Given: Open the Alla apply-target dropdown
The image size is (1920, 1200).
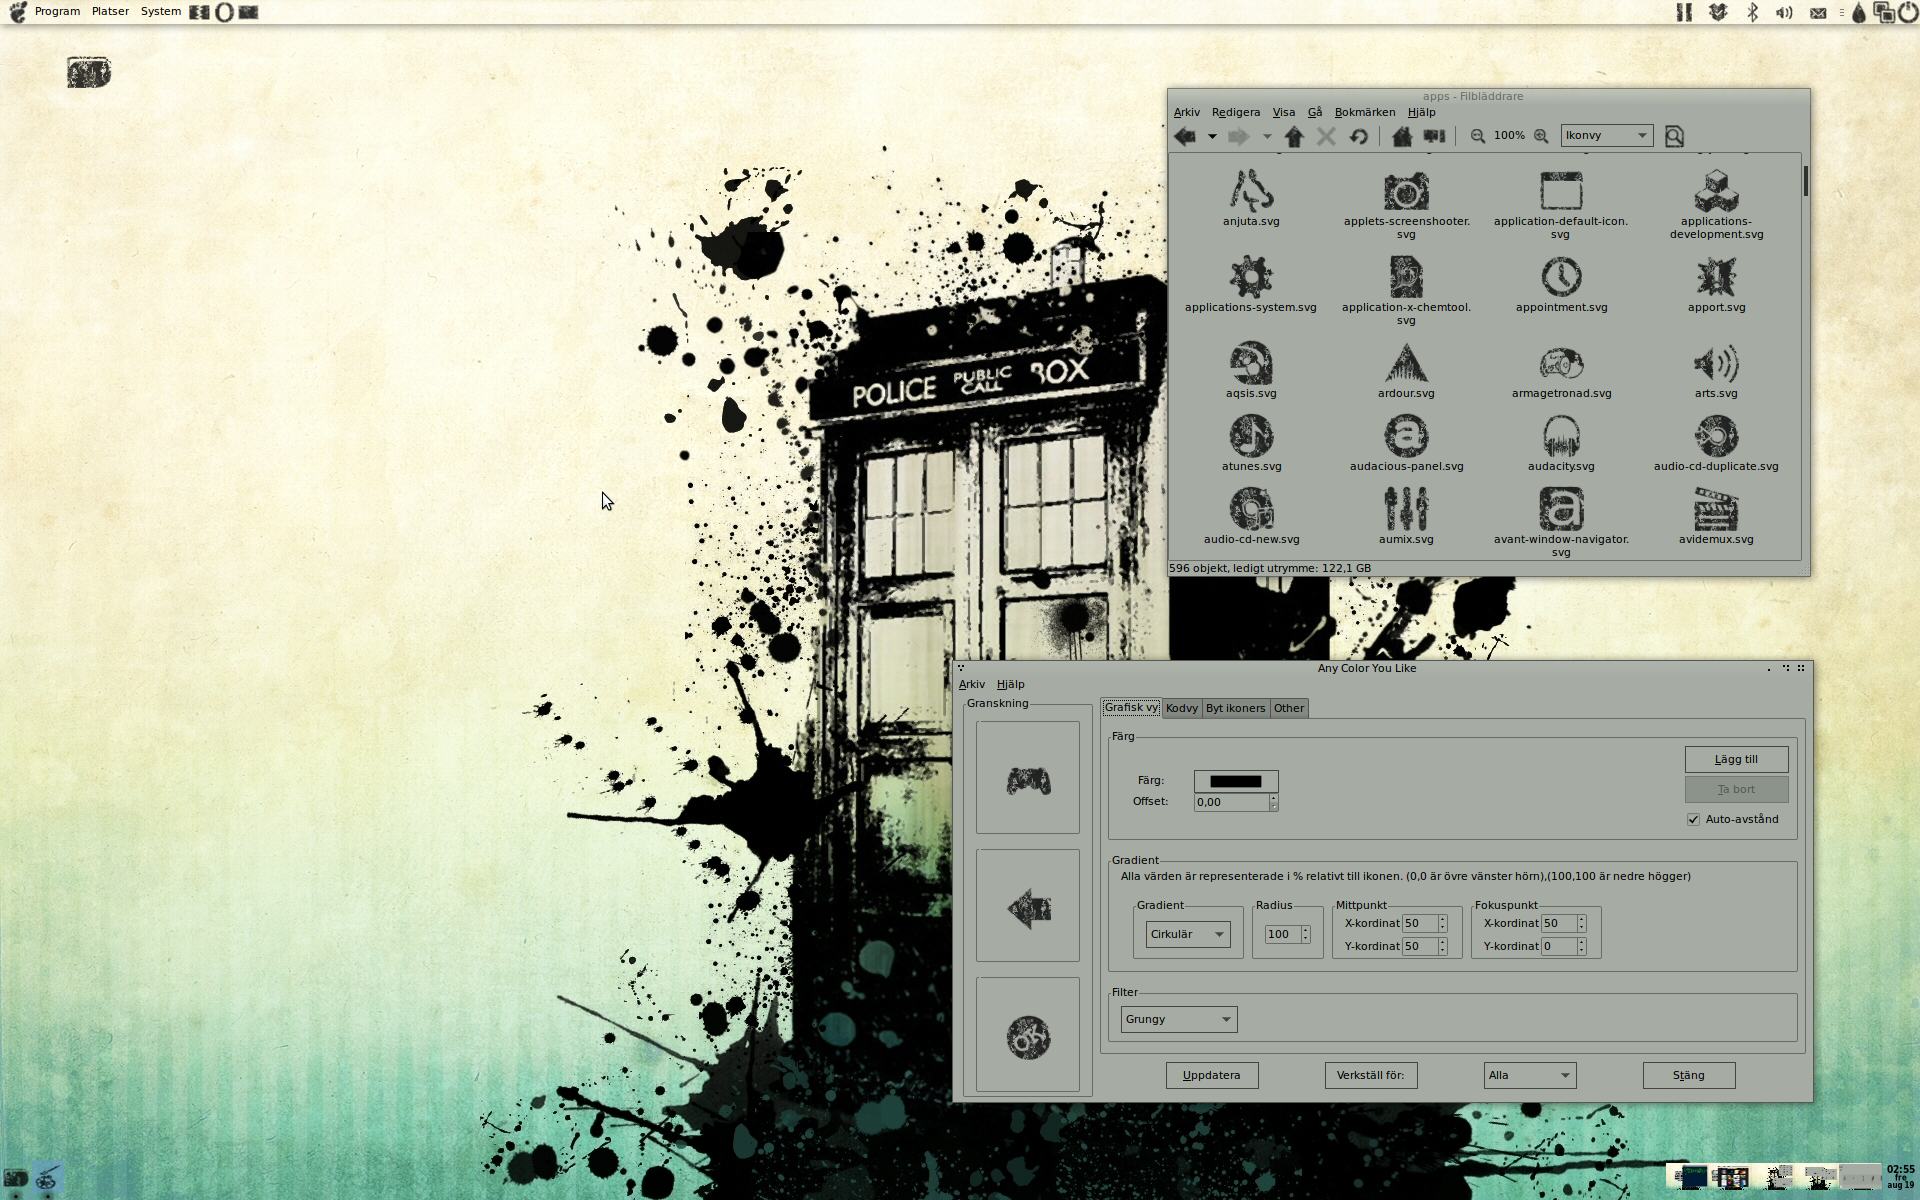Looking at the screenshot, I should coord(1529,1075).
